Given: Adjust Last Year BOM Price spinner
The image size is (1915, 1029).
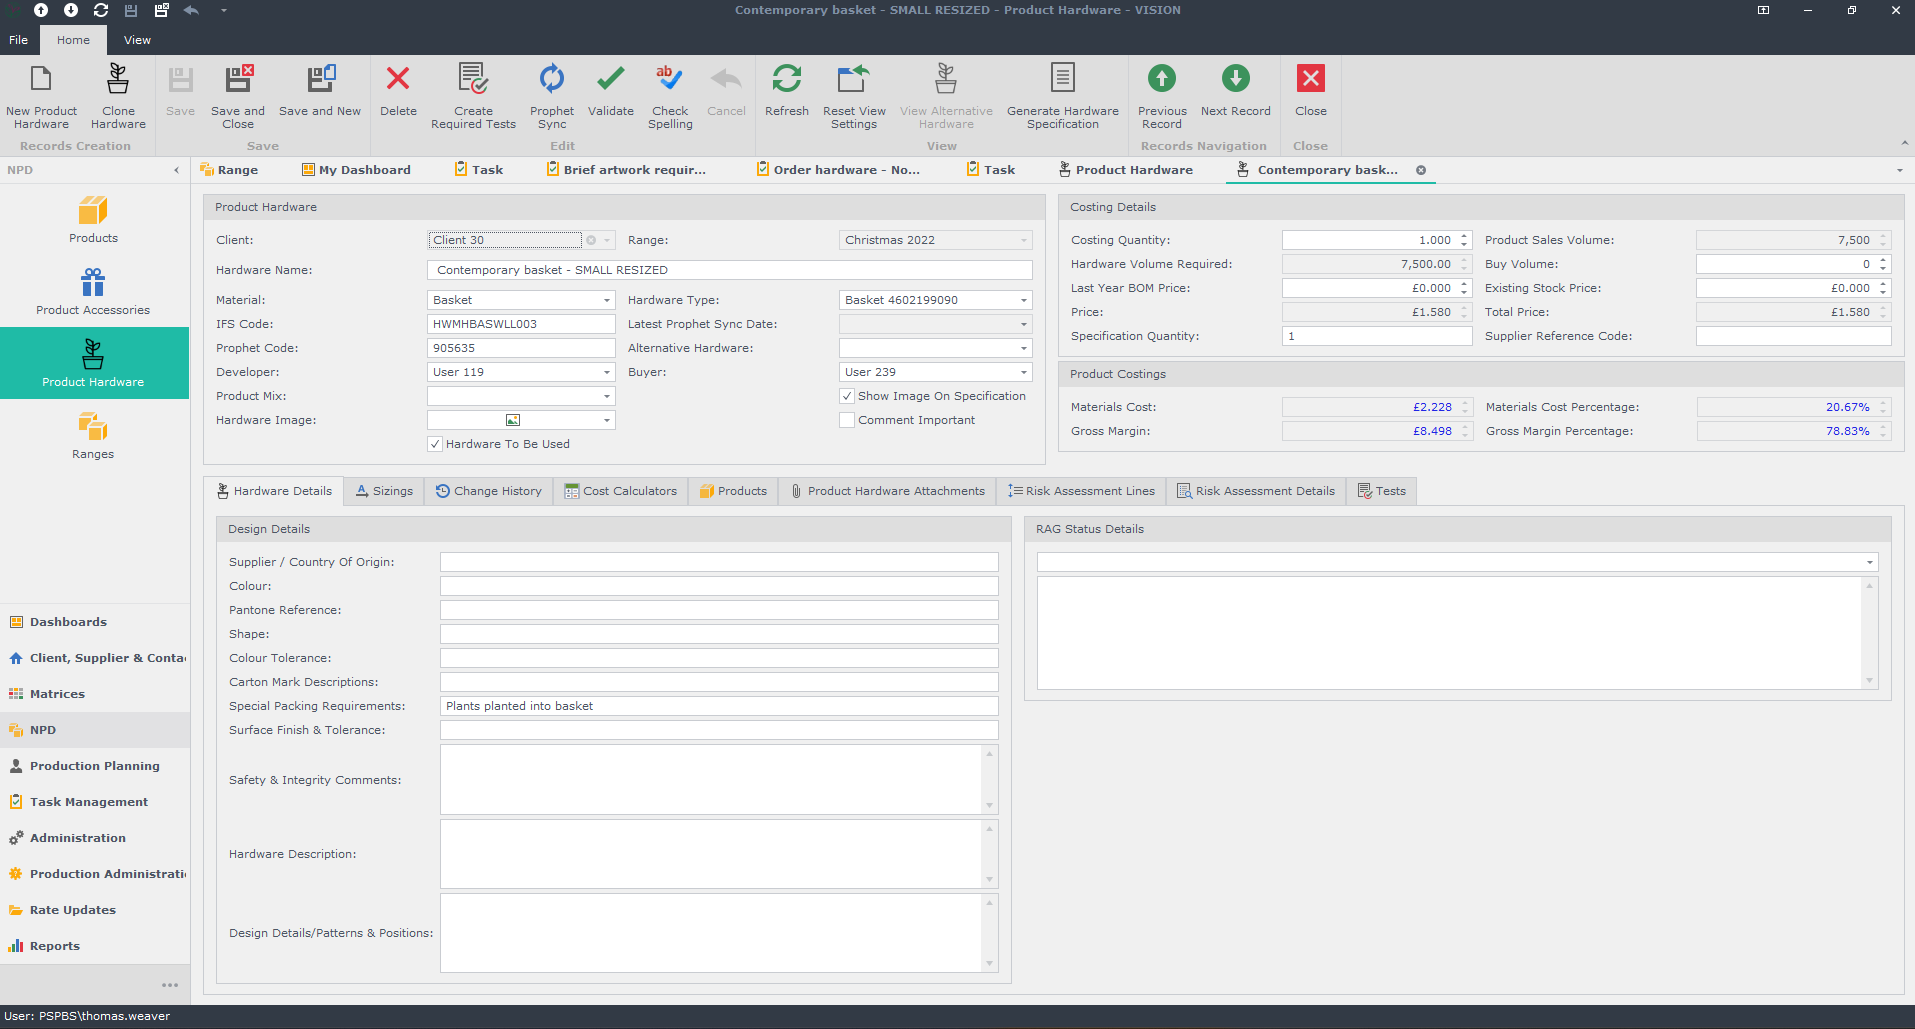Looking at the screenshot, I should [x=1464, y=288].
